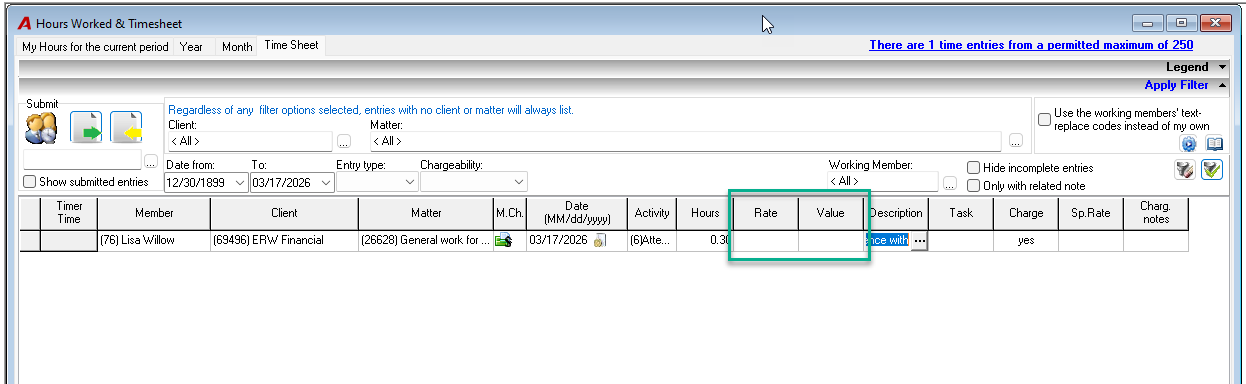Click the yes value in Charge column

(x=1026, y=240)
